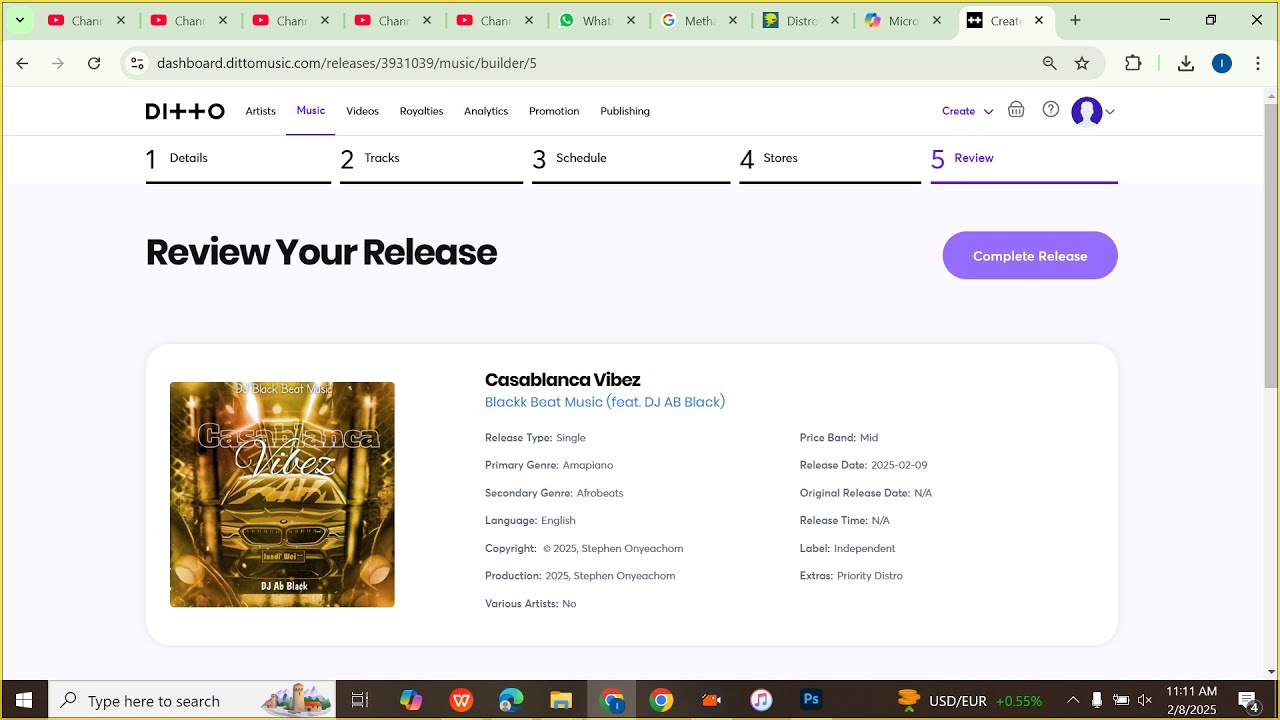1280x720 pixels.
Task: Switch to the 'Distro' browser tab
Action: pos(801,21)
